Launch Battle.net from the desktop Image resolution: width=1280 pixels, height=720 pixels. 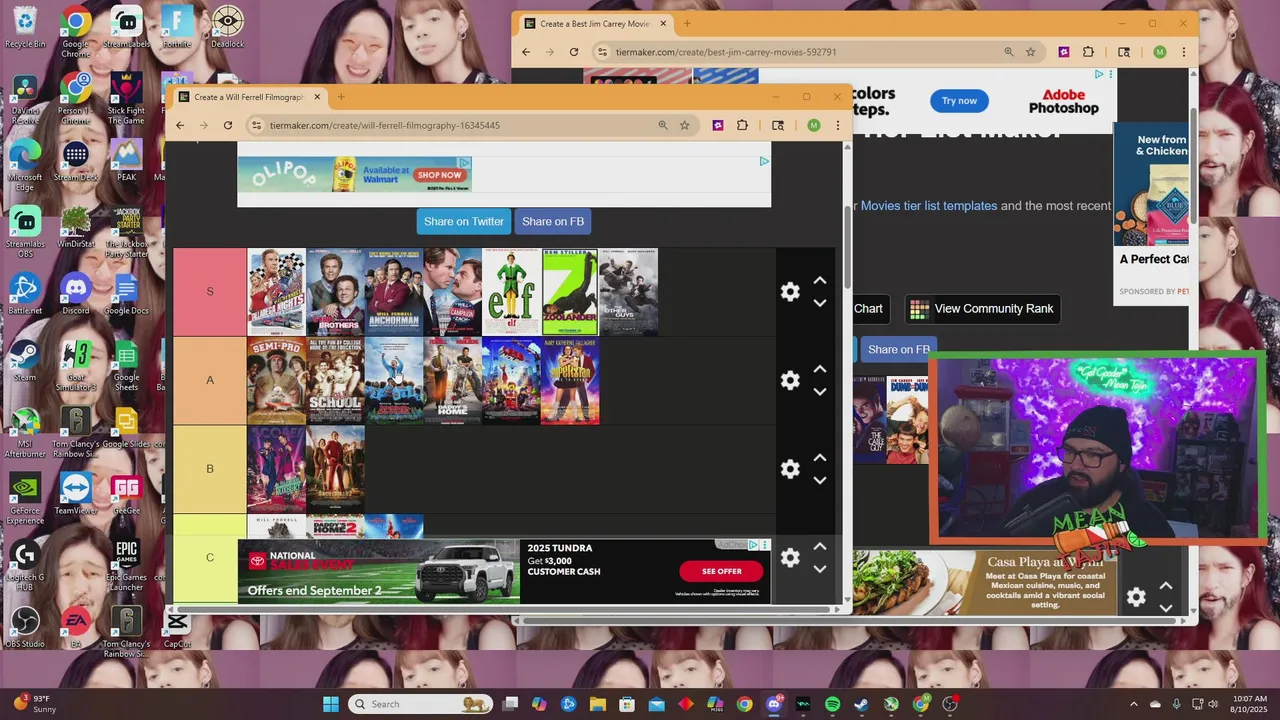pyautogui.click(x=25, y=294)
